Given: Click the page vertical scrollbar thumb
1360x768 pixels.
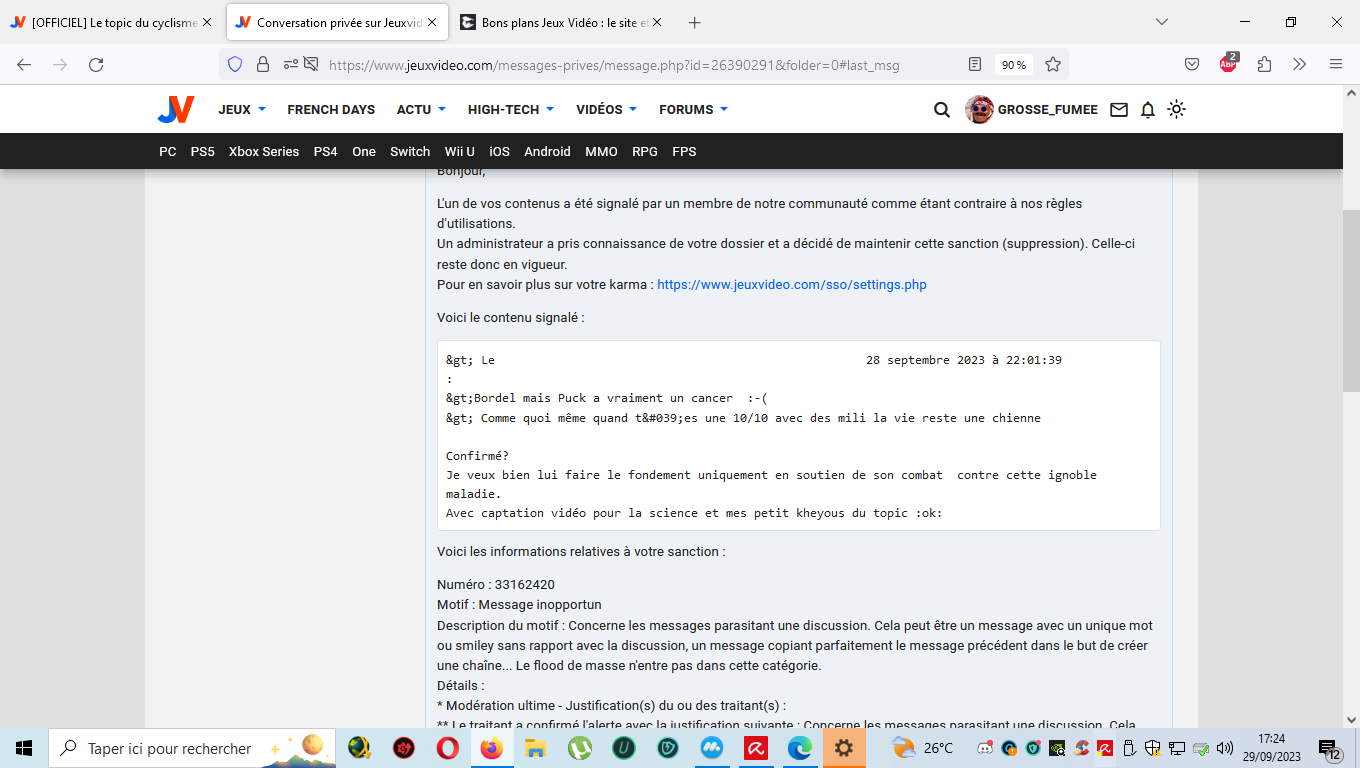Looking at the screenshot, I should pyautogui.click(x=1350, y=300).
